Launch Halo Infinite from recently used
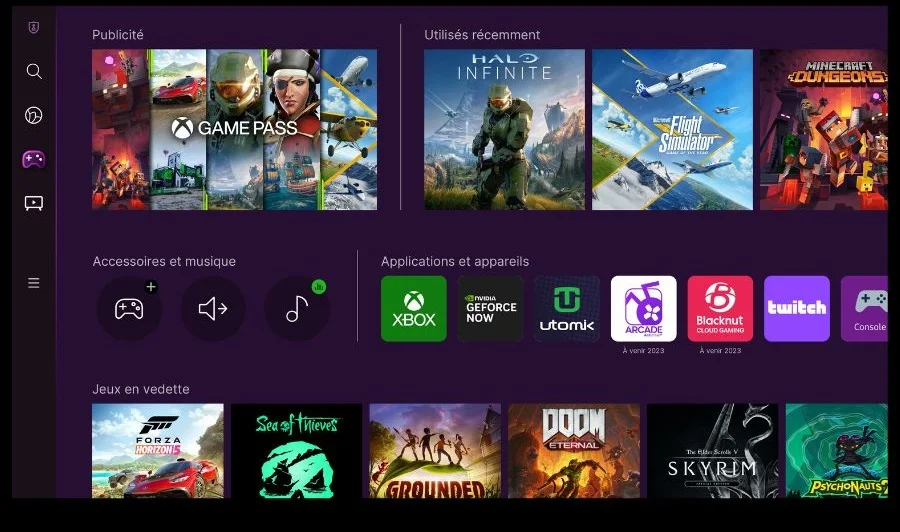The image size is (900, 532). [x=505, y=129]
